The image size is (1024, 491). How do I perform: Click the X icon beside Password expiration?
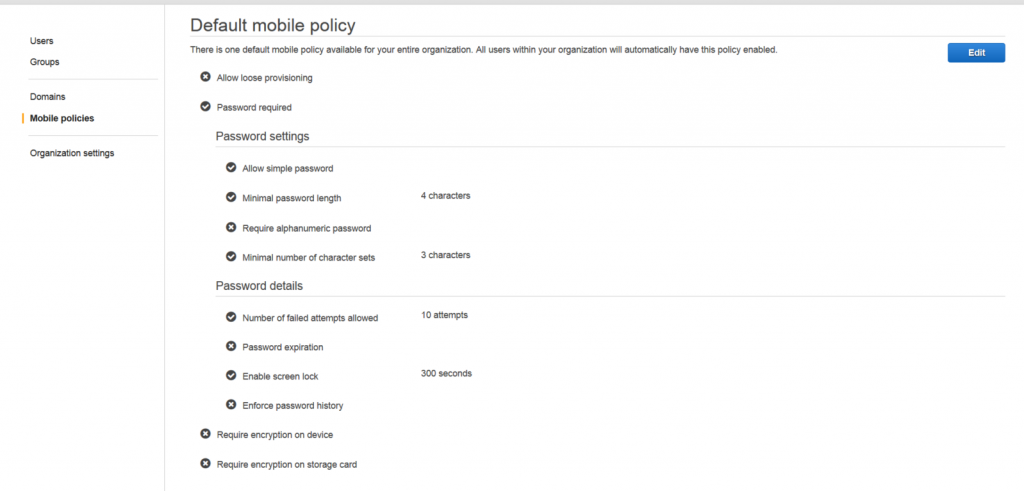(231, 346)
